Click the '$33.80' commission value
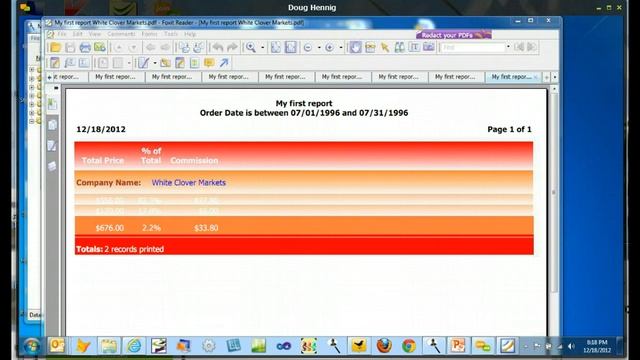 point(206,228)
